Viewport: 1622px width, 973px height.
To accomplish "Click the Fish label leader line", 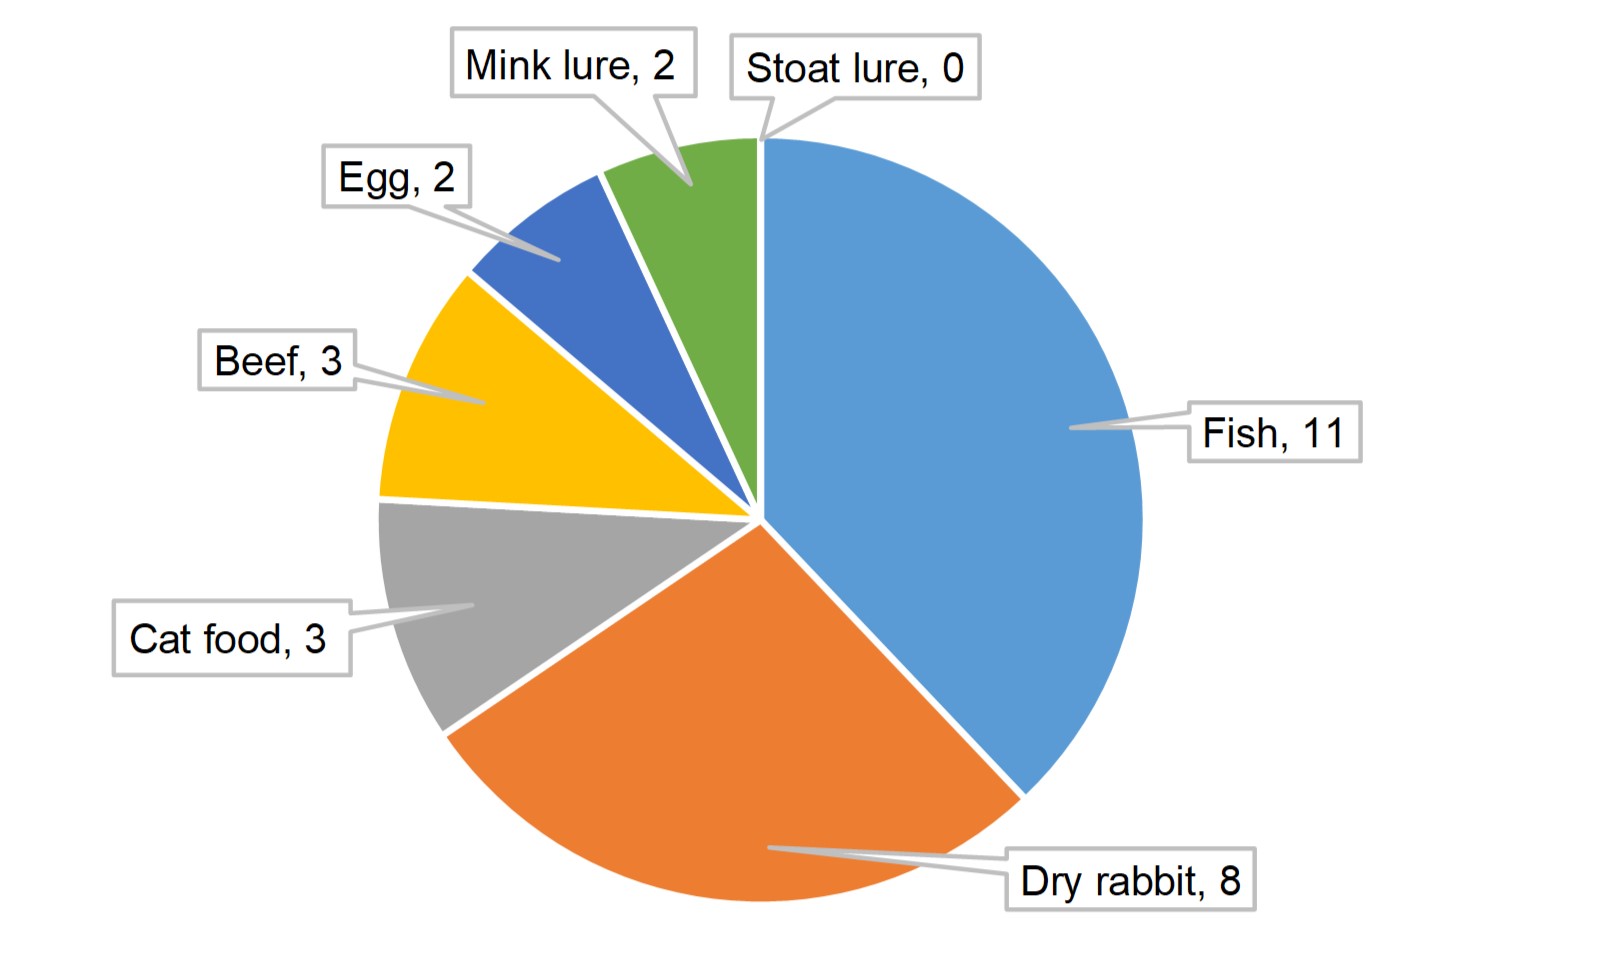I will pyautogui.click(x=1130, y=420).
